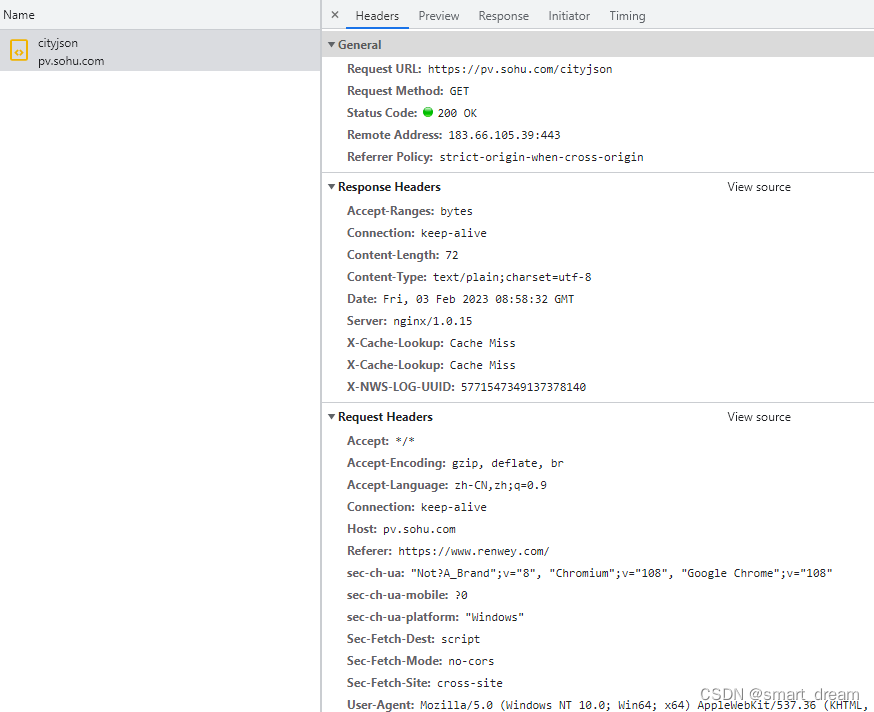The height and width of the screenshot is (712, 874).
Task: Collapse the Response Headers section
Action: tap(332, 187)
